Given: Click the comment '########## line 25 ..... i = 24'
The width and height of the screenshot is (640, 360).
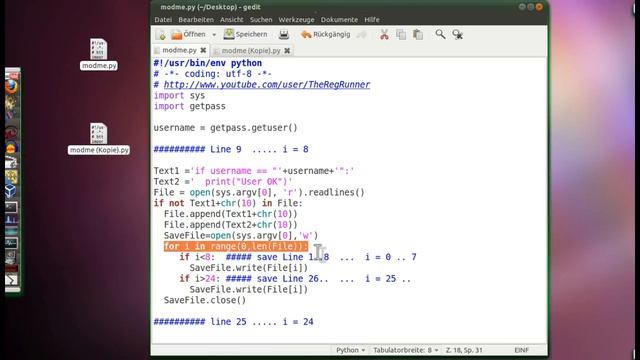Looking at the screenshot, I should (x=233, y=322).
